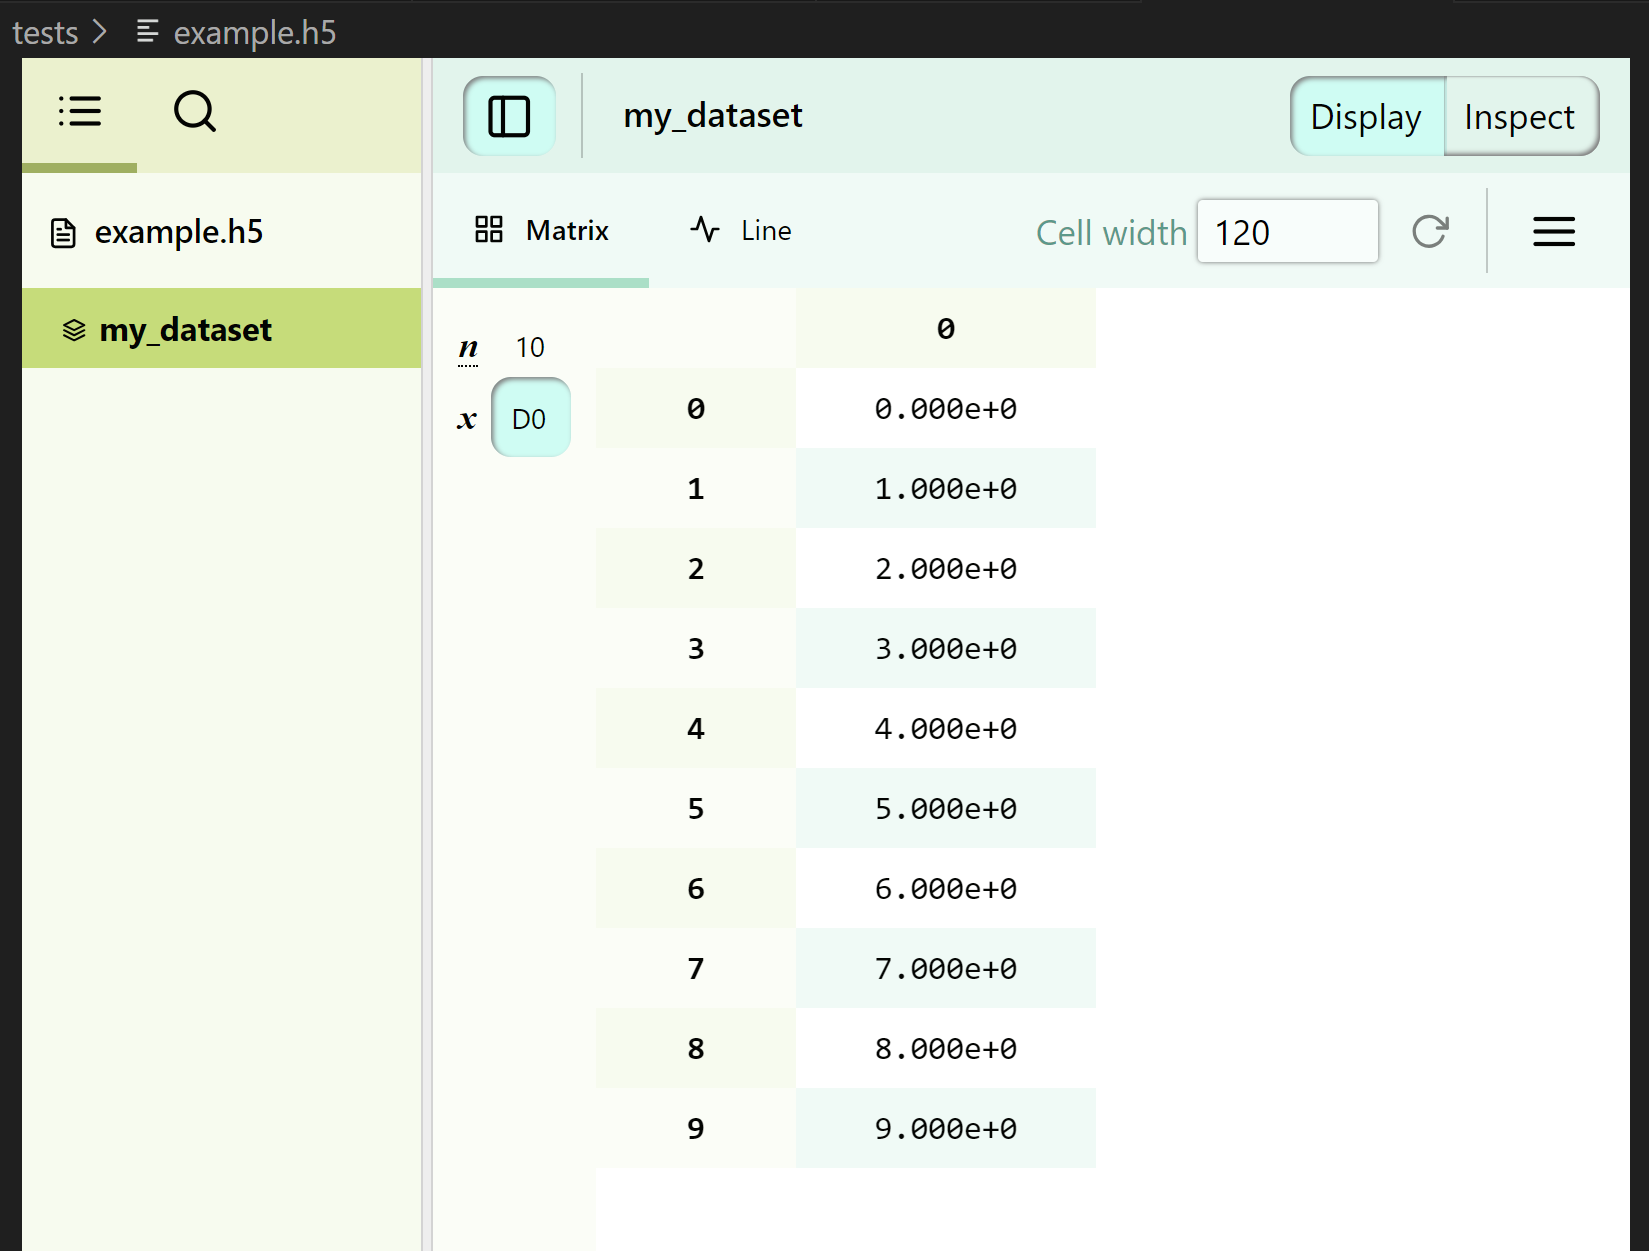Screen dimensions: 1649x1251
Task: Click the my_dataset title in header
Action: pos(713,116)
